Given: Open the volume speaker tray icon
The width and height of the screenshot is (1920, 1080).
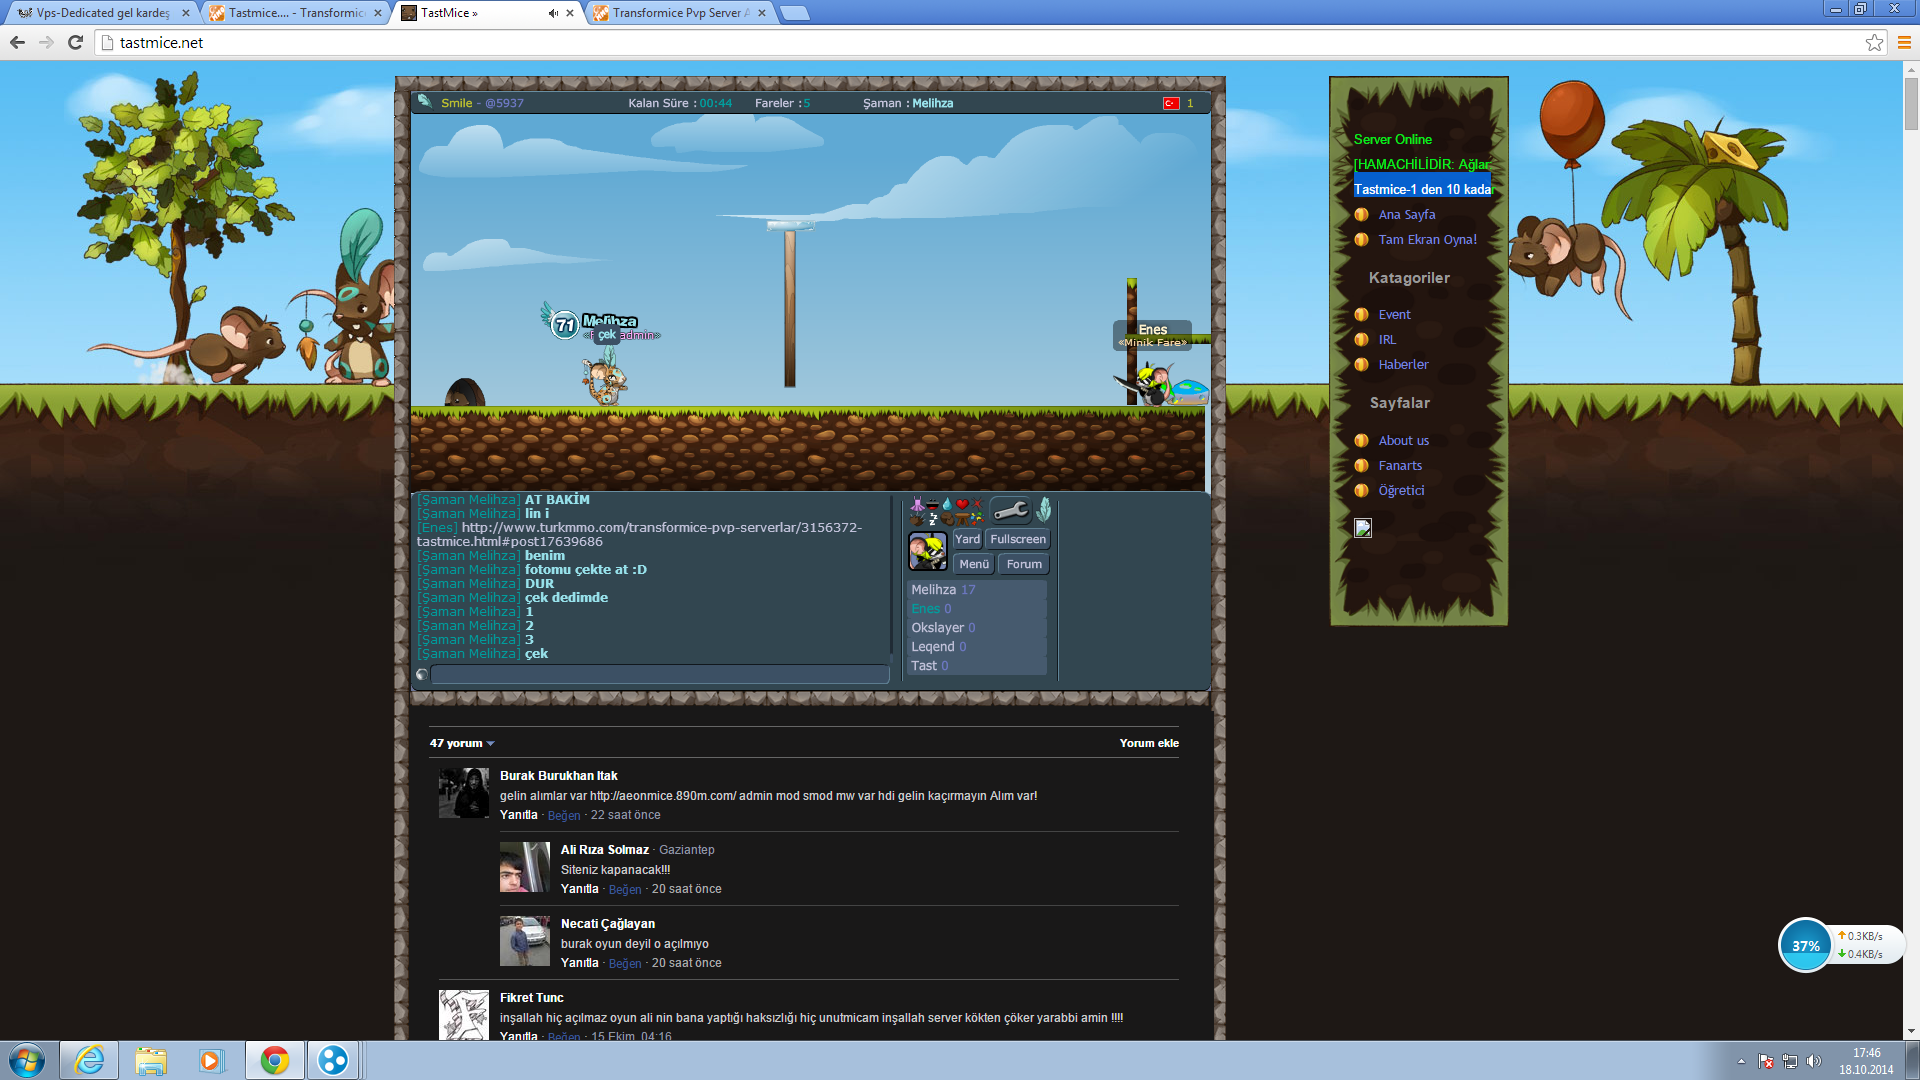Looking at the screenshot, I should (x=1814, y=1061).
